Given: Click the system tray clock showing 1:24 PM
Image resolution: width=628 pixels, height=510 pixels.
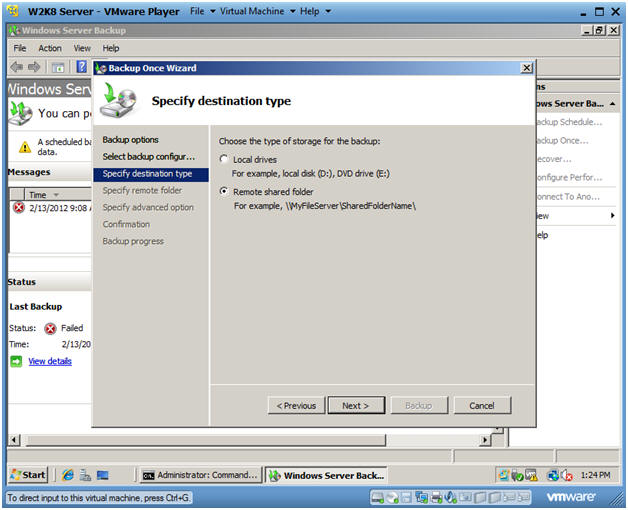Looking at the screenshot, I should click(x=596, y=475).
